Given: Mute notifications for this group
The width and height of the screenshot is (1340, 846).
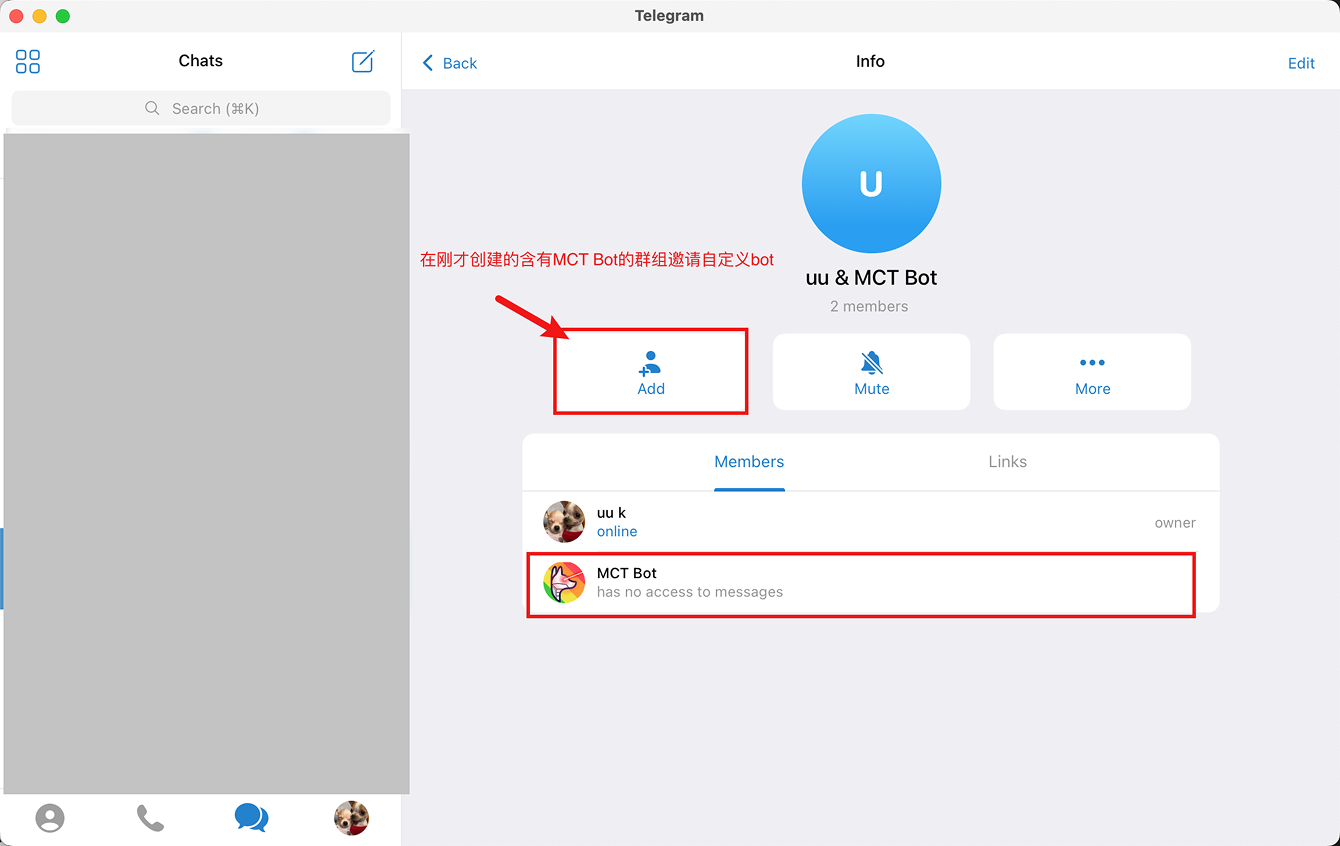Looking at the screenshot, I should tap(870, 371).
